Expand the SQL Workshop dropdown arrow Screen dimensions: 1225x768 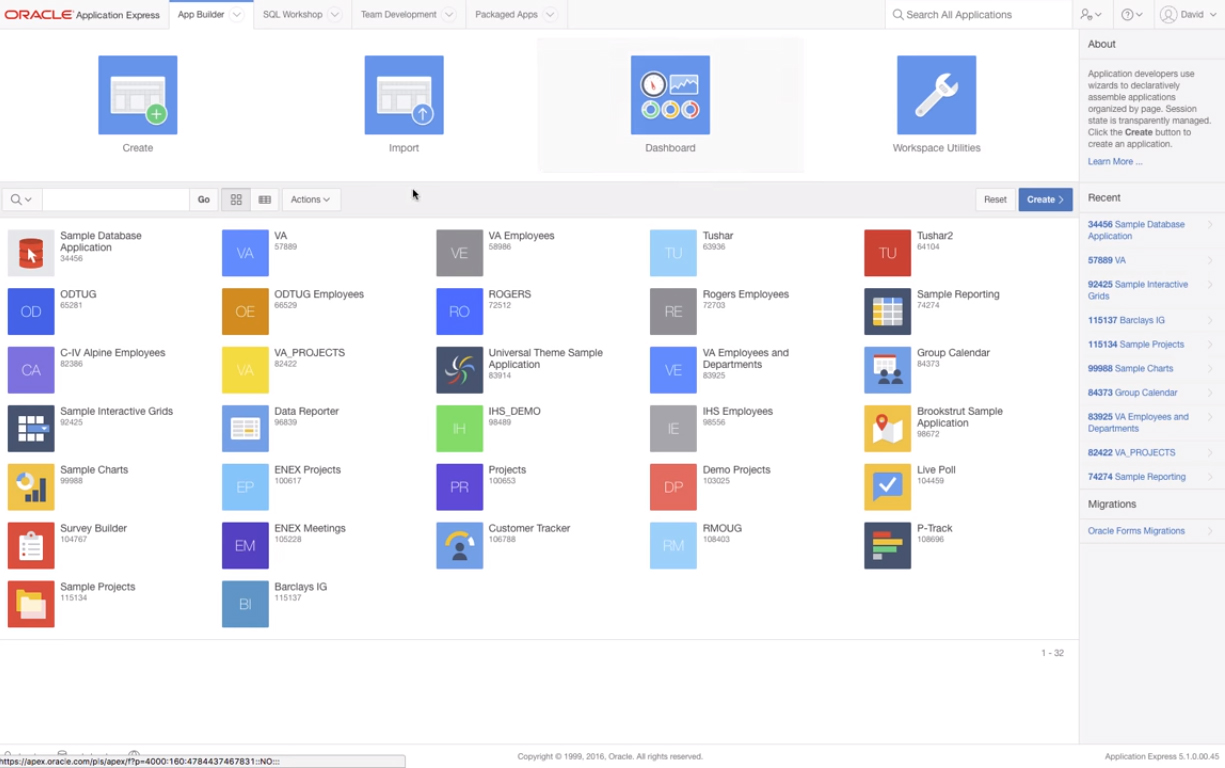[334, 15]
